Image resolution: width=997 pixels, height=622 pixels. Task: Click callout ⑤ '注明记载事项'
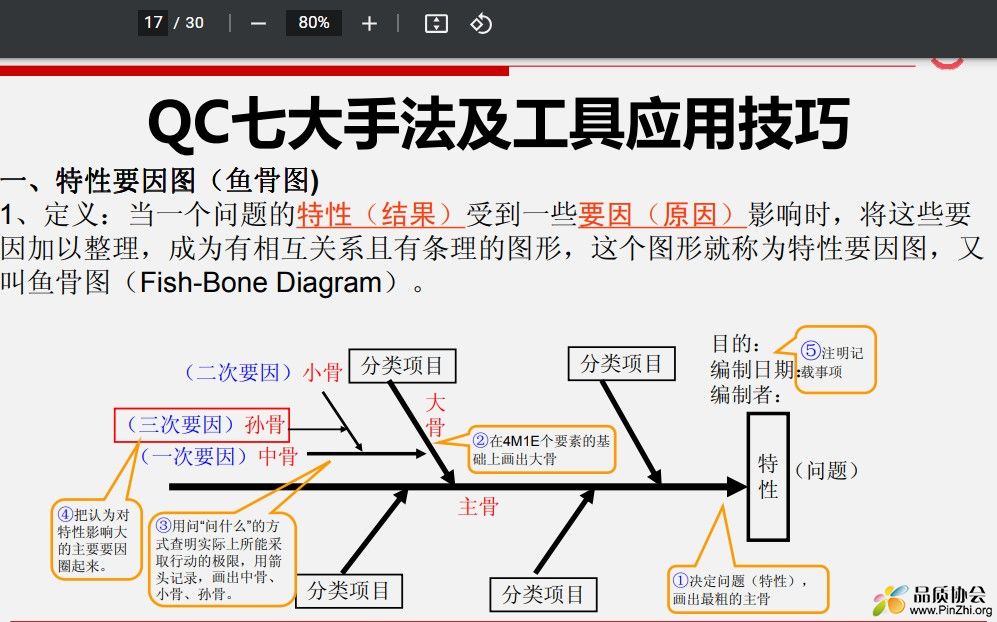coord(835,361)
